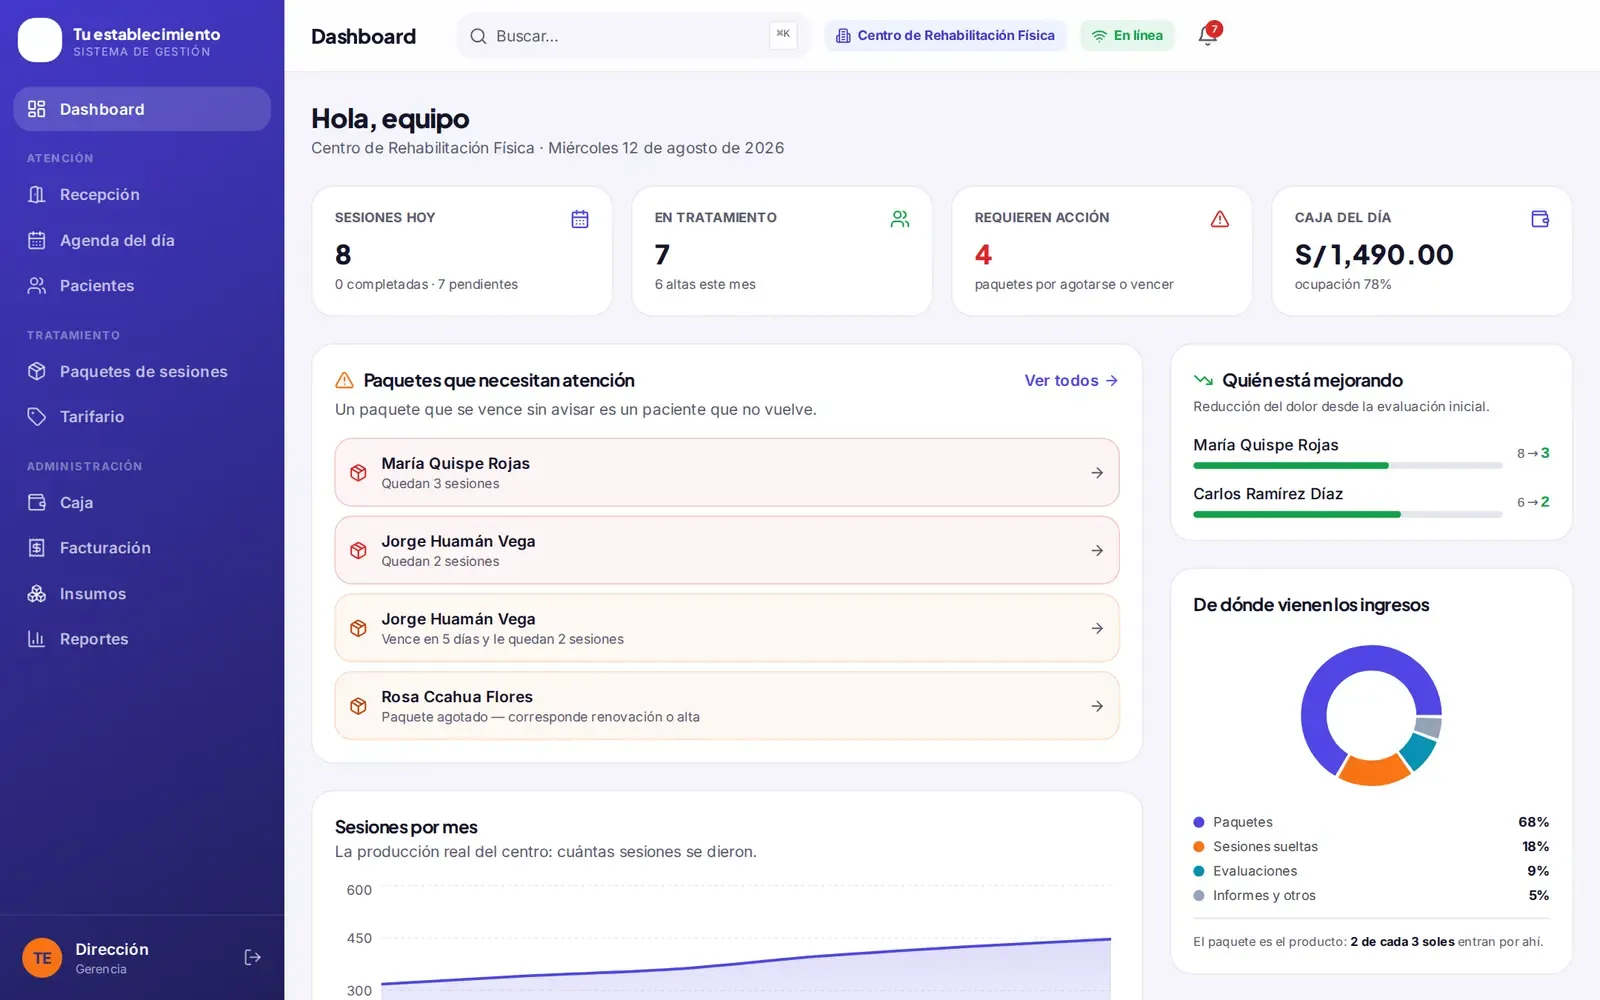Open the Caja section

142,503
